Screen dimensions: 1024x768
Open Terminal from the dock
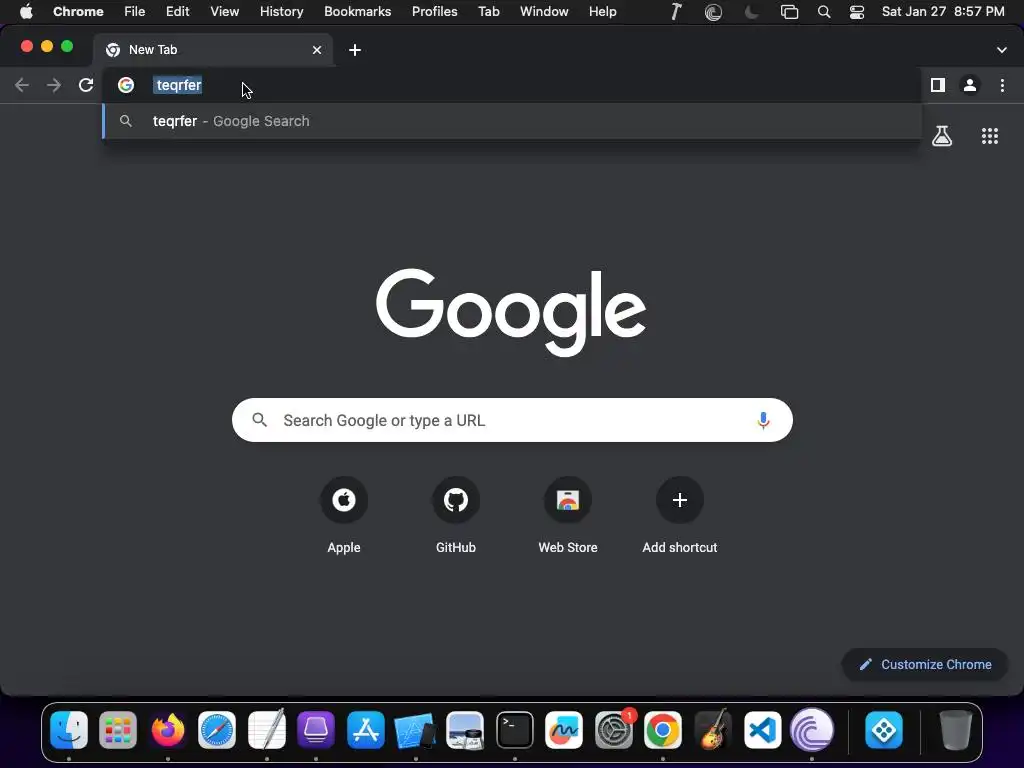tap(515, 729)
